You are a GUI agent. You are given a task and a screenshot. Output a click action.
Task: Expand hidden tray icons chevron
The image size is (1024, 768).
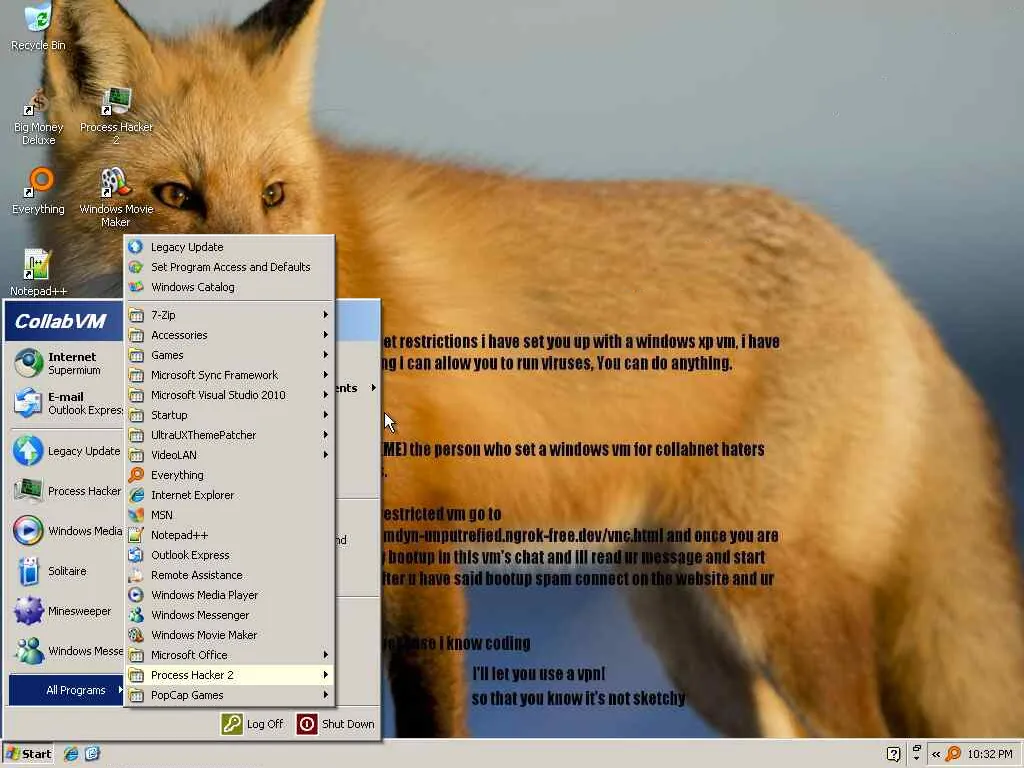pos(936,754)
